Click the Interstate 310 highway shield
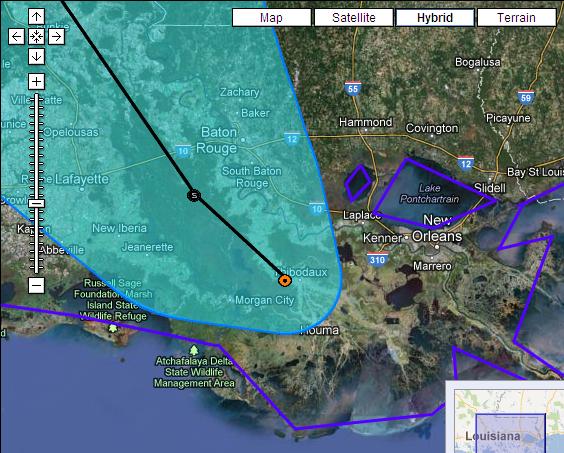 point(378,259)
